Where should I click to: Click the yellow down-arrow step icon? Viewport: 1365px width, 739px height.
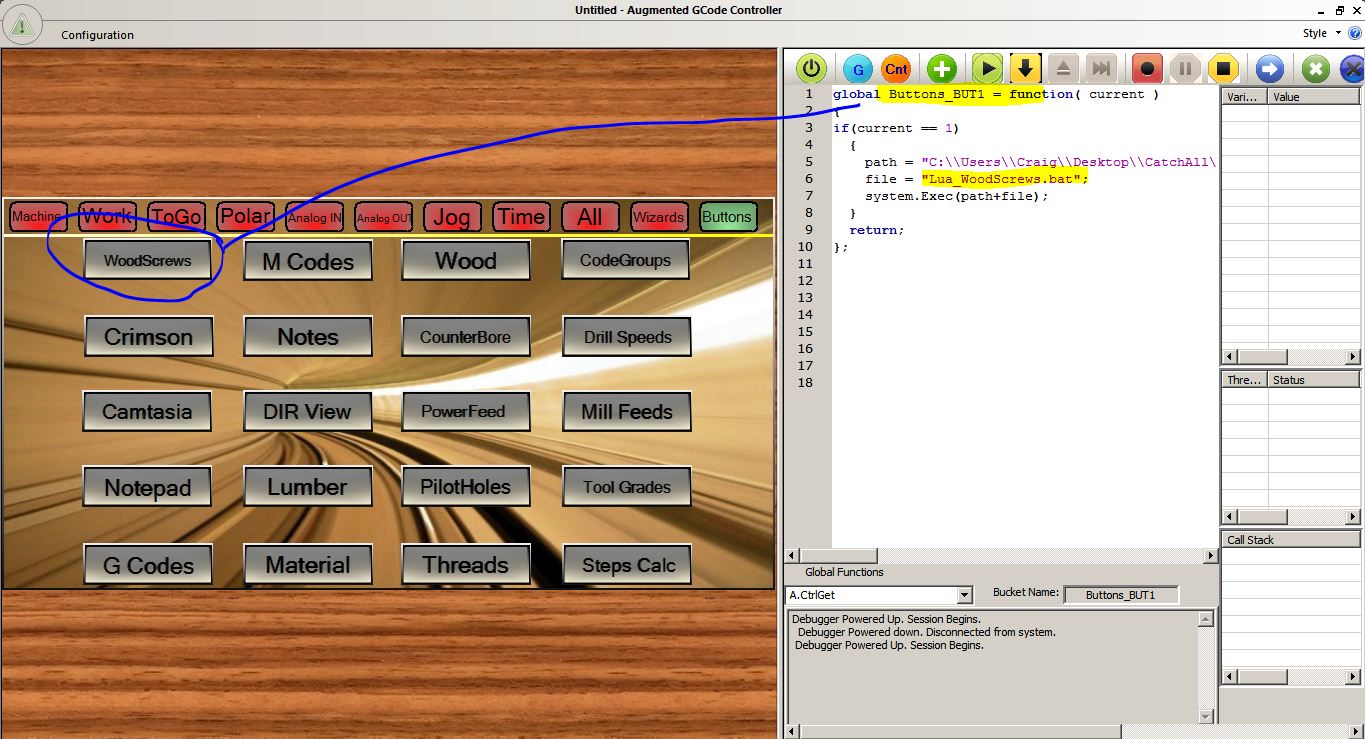[1025, 69]
